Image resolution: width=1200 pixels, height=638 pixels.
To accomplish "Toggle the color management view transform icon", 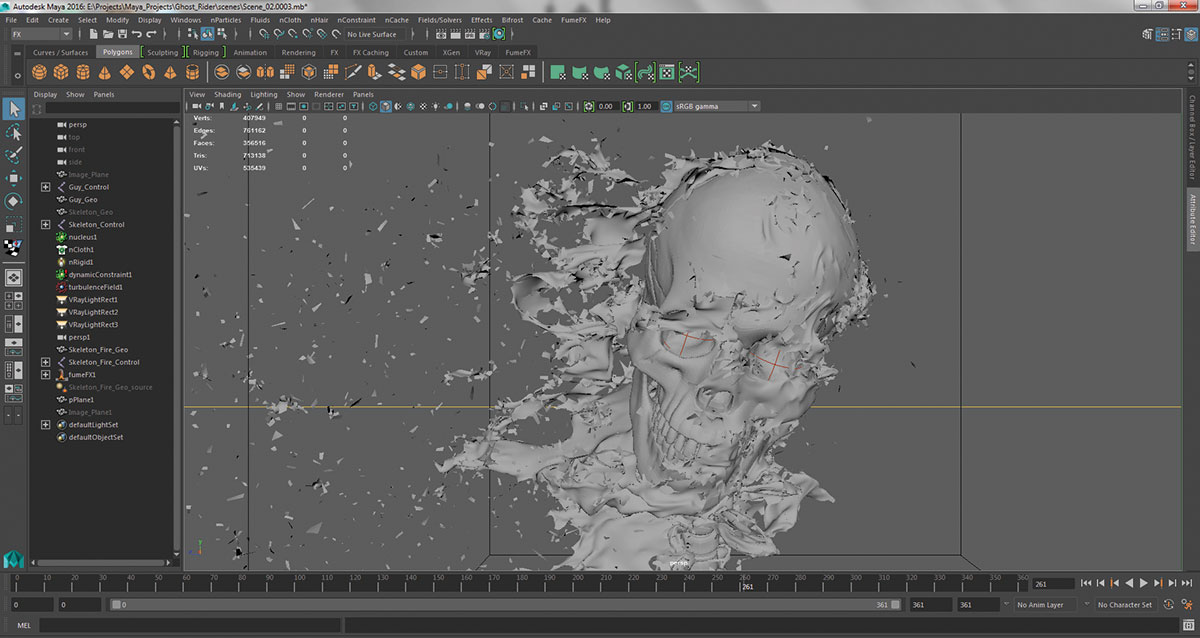I will (666, 106).
